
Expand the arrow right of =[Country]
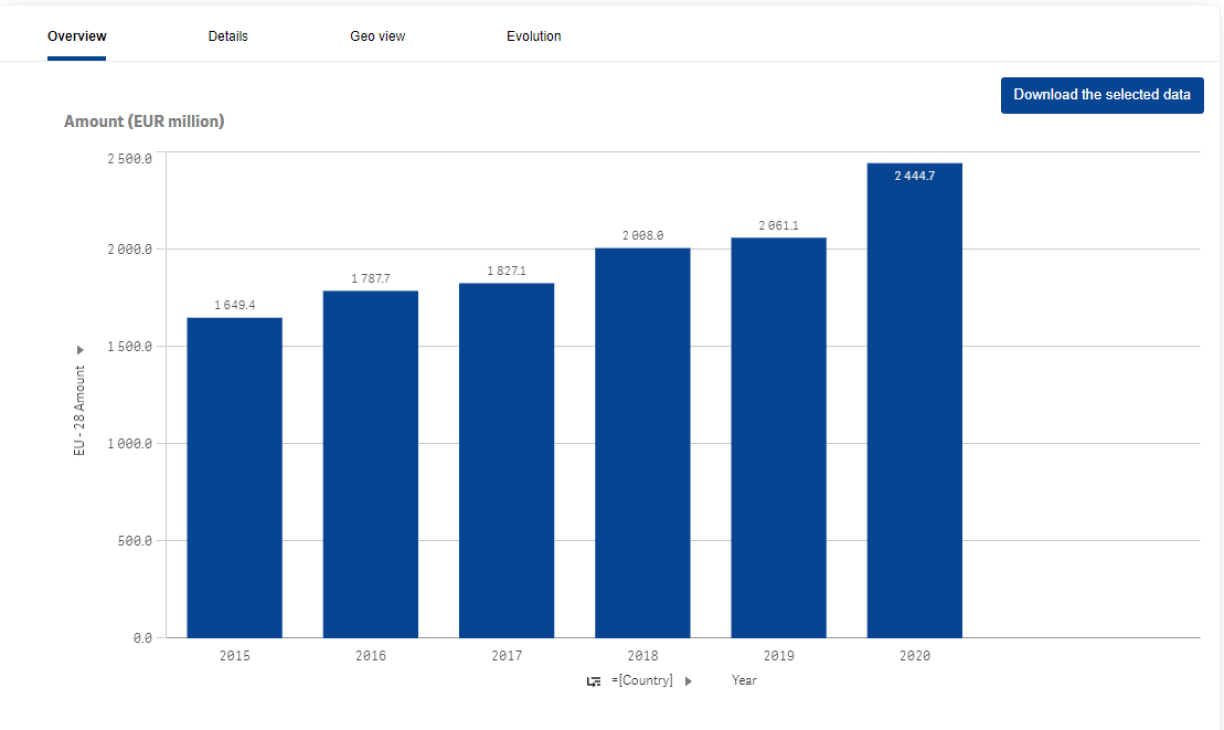coord(689,681)
